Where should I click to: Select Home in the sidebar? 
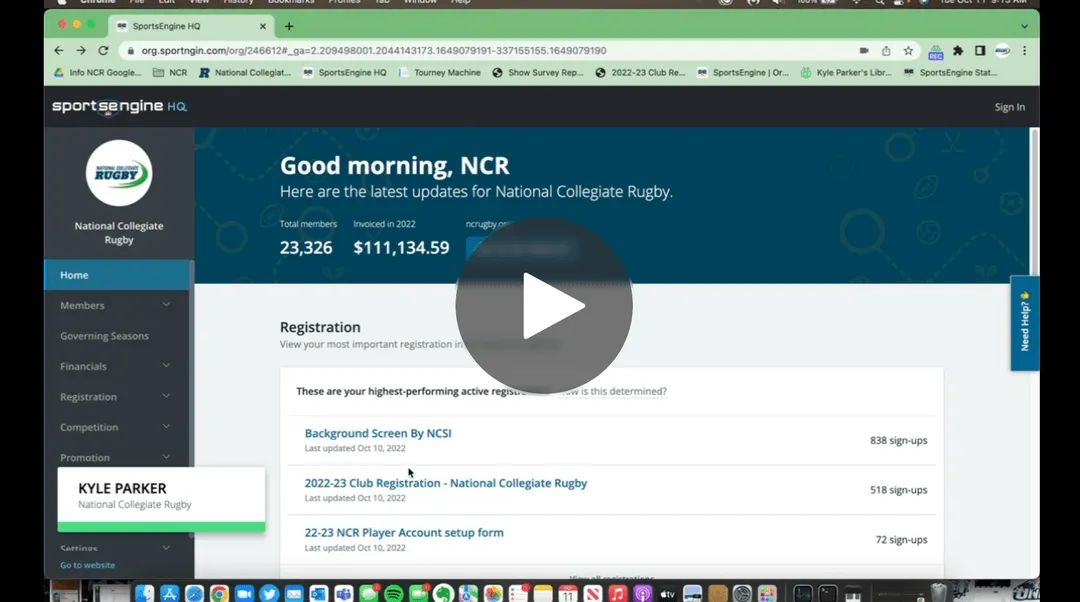point(117,275)
